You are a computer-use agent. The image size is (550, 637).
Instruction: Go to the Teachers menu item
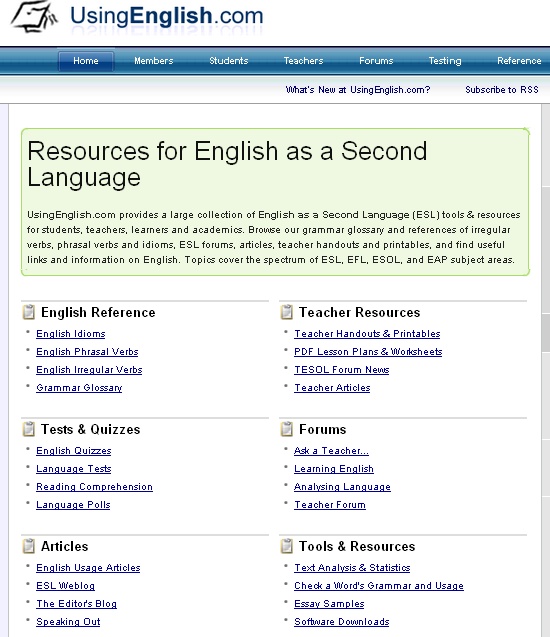click(x=303, y=61)
